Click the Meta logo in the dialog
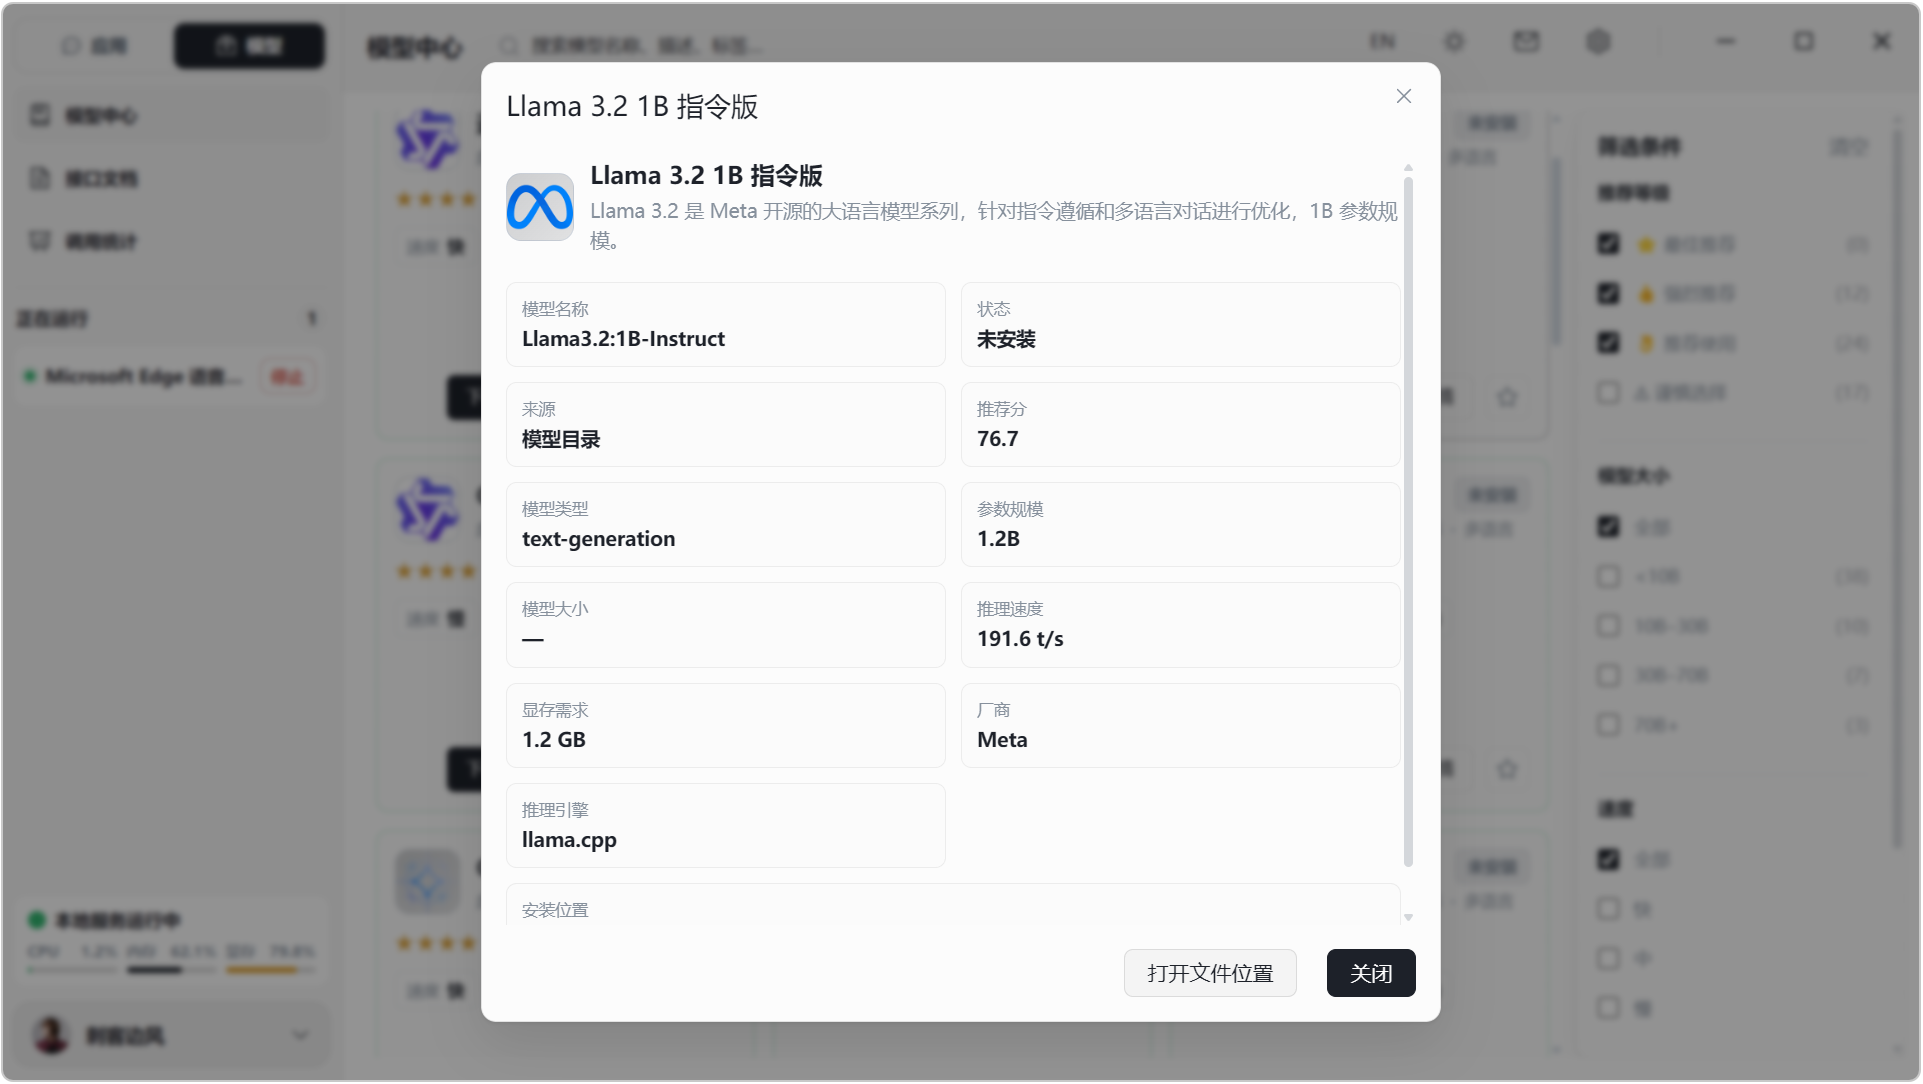Screen dimensions: 1923x1084 540,207
